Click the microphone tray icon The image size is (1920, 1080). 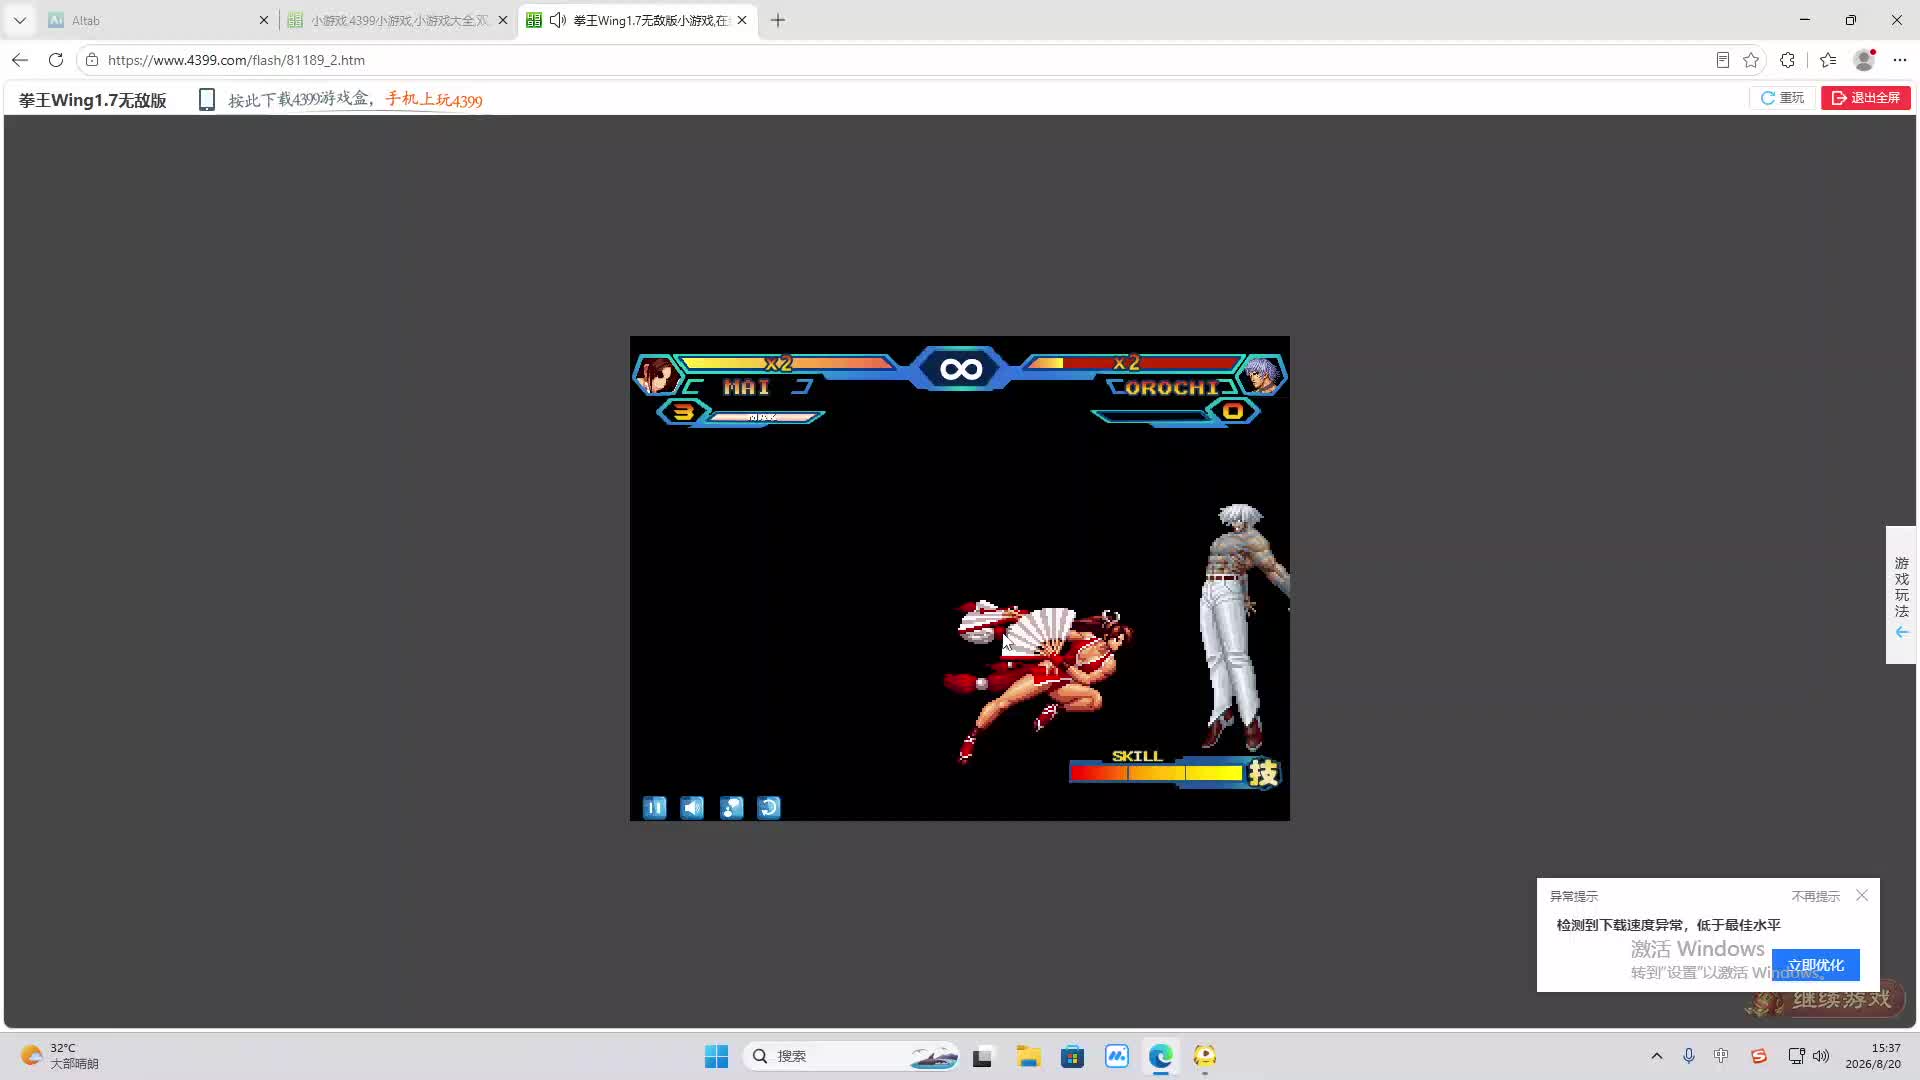[1689, 1056]
